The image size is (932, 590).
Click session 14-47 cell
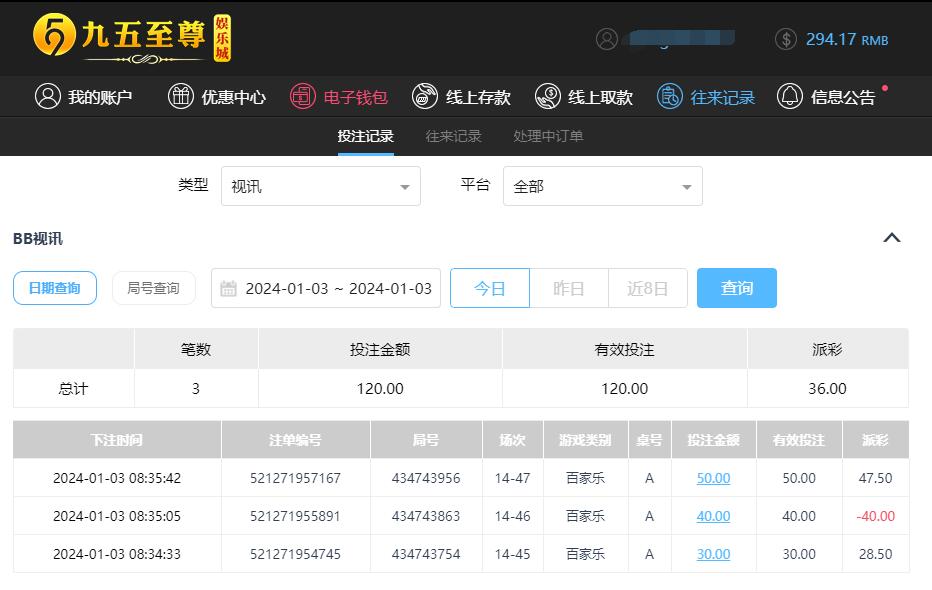[512, 478]
